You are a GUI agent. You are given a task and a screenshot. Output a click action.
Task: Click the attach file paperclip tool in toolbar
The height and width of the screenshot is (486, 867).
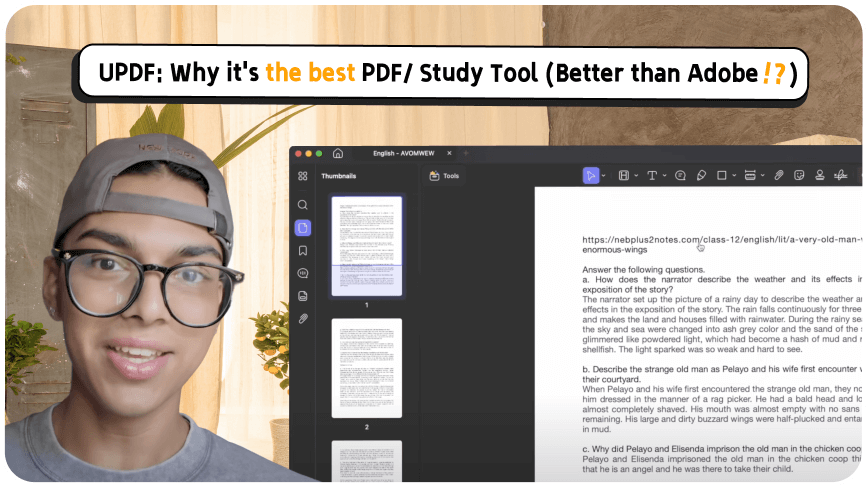pos(779,175)
